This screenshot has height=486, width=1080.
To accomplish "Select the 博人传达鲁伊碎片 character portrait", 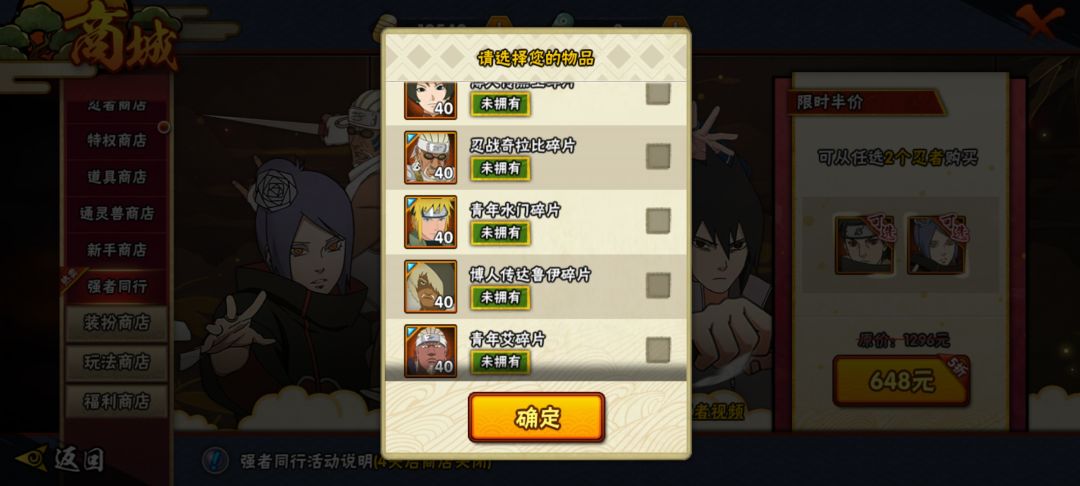I will coord(430,286).
